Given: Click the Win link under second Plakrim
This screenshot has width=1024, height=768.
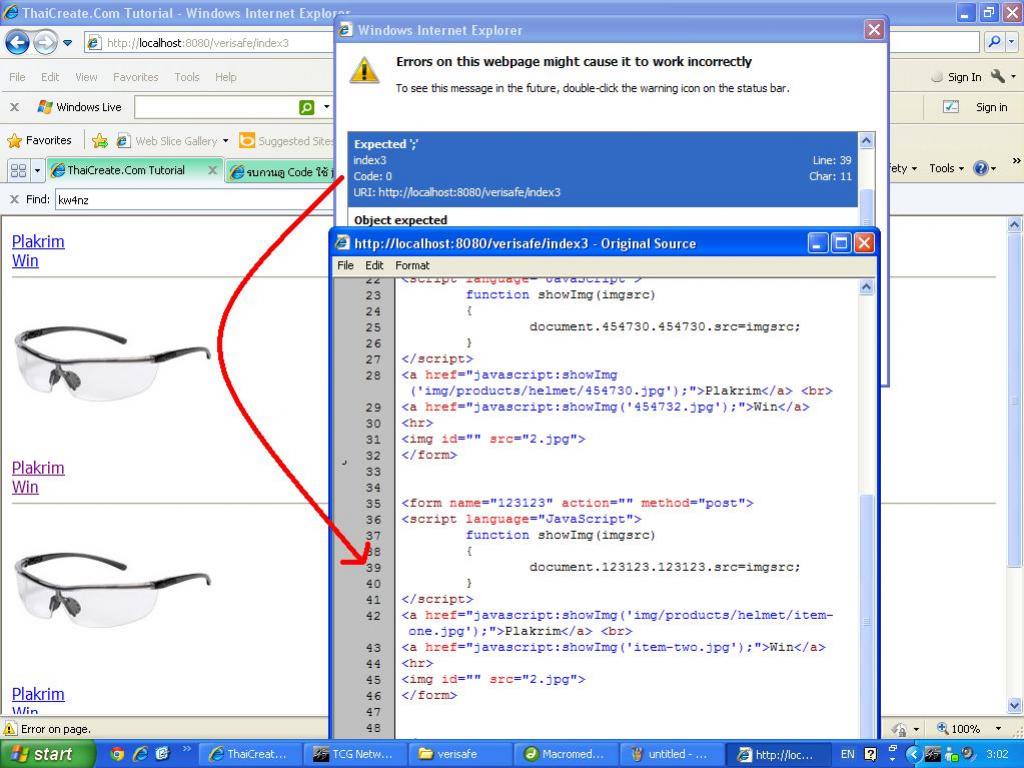Looking at the screenshot, I should click(25, 487).
